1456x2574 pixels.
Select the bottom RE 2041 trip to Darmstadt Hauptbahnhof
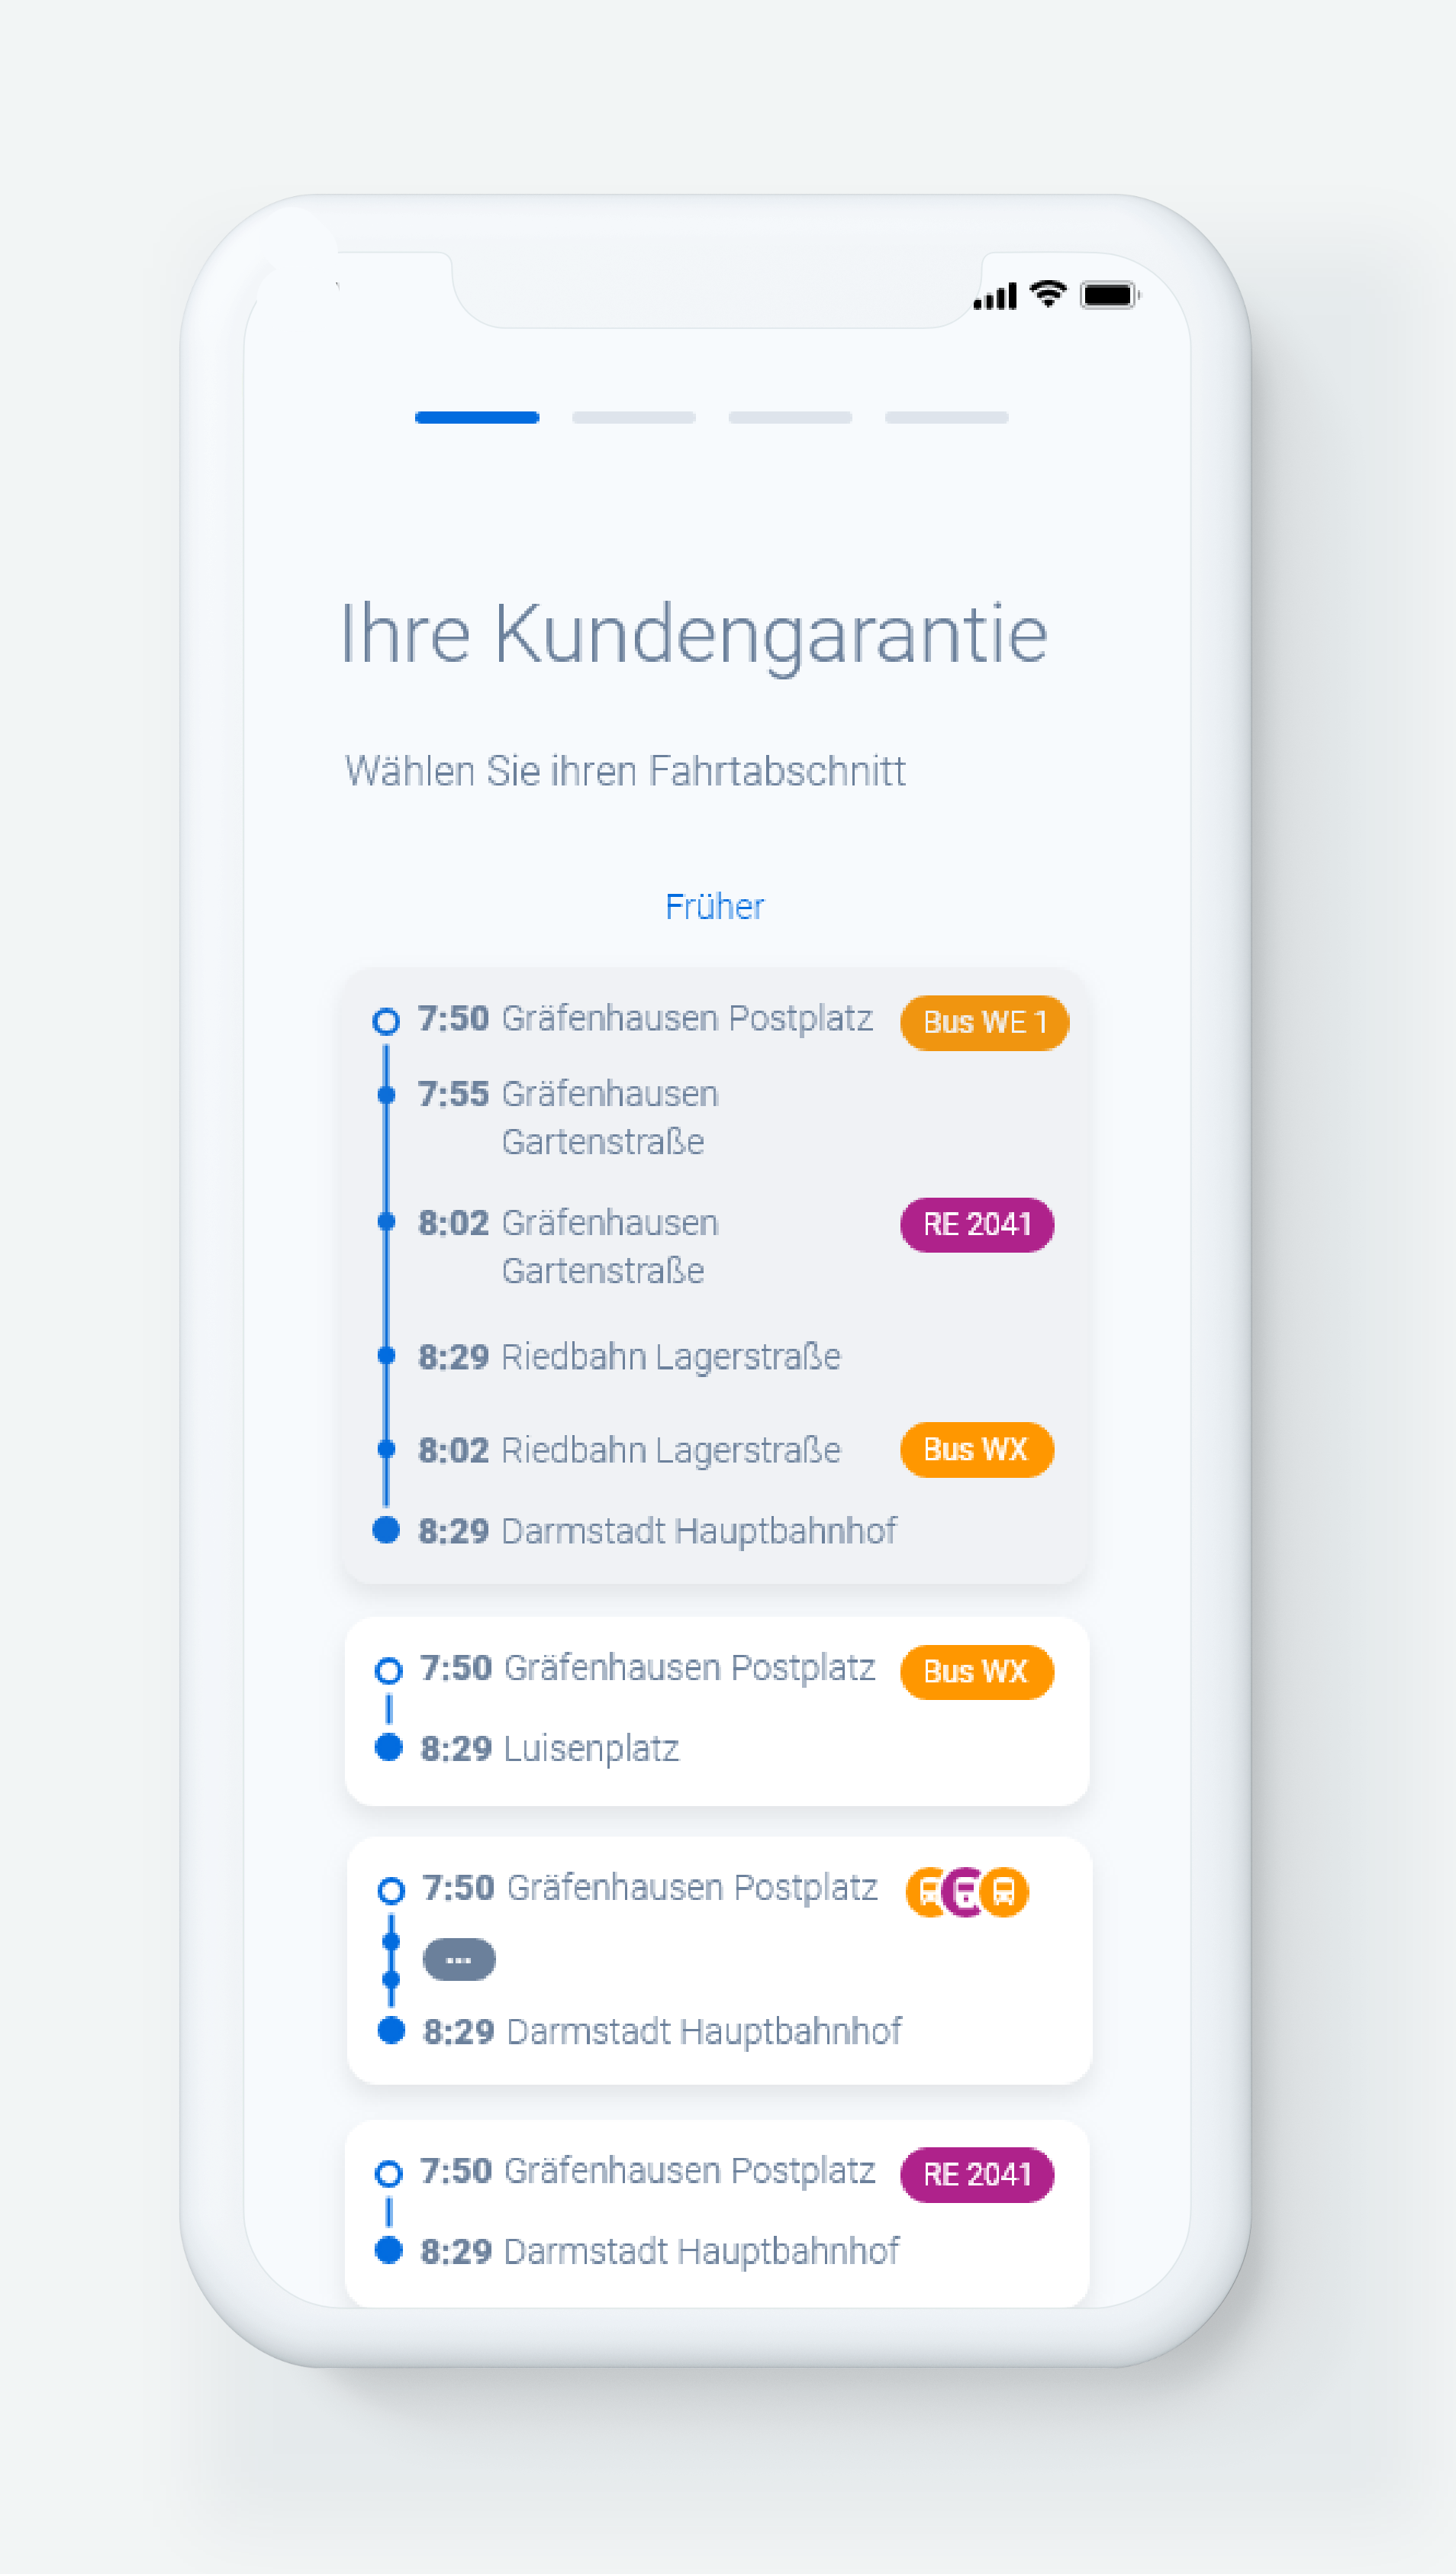717,2212
